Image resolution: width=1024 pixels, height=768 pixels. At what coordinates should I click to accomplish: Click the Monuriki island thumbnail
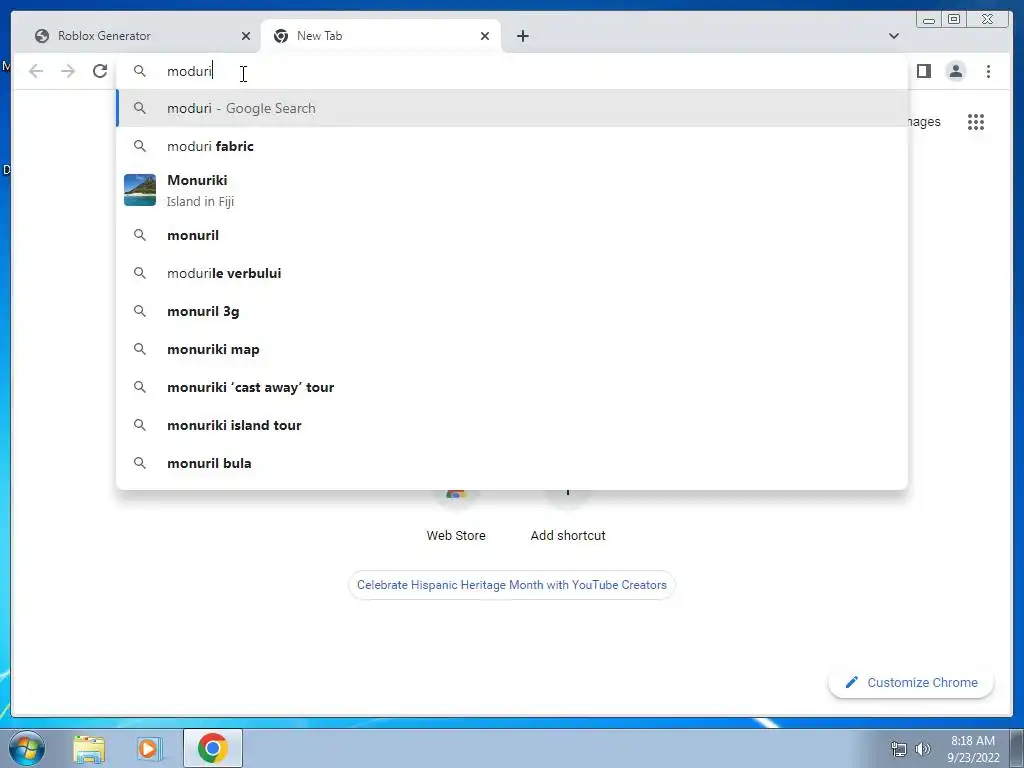point(140,190)
